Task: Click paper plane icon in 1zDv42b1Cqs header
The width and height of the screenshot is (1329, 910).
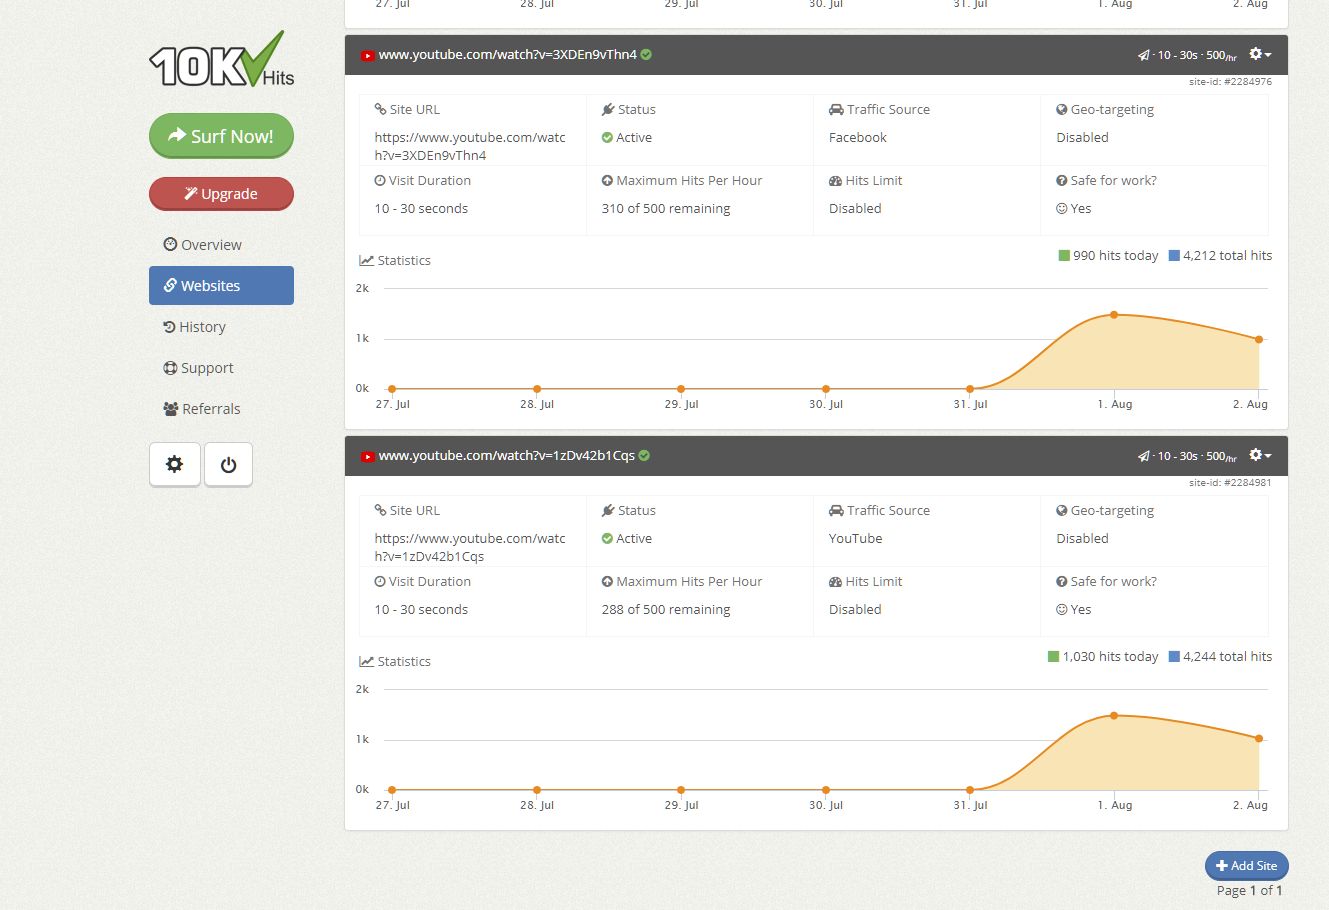Action: tap(1144, 457)
